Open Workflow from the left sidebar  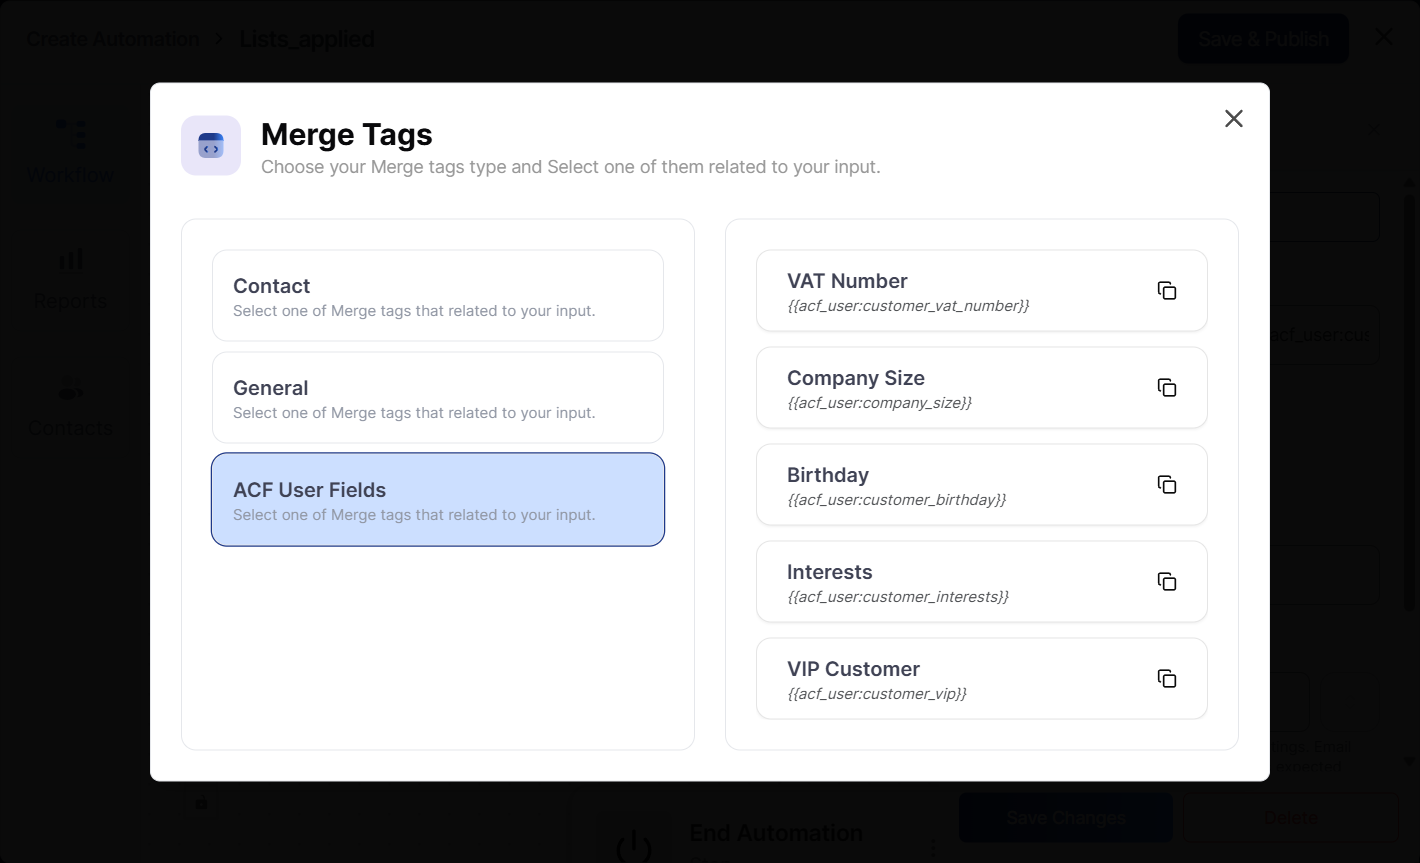tap(70, 148)
